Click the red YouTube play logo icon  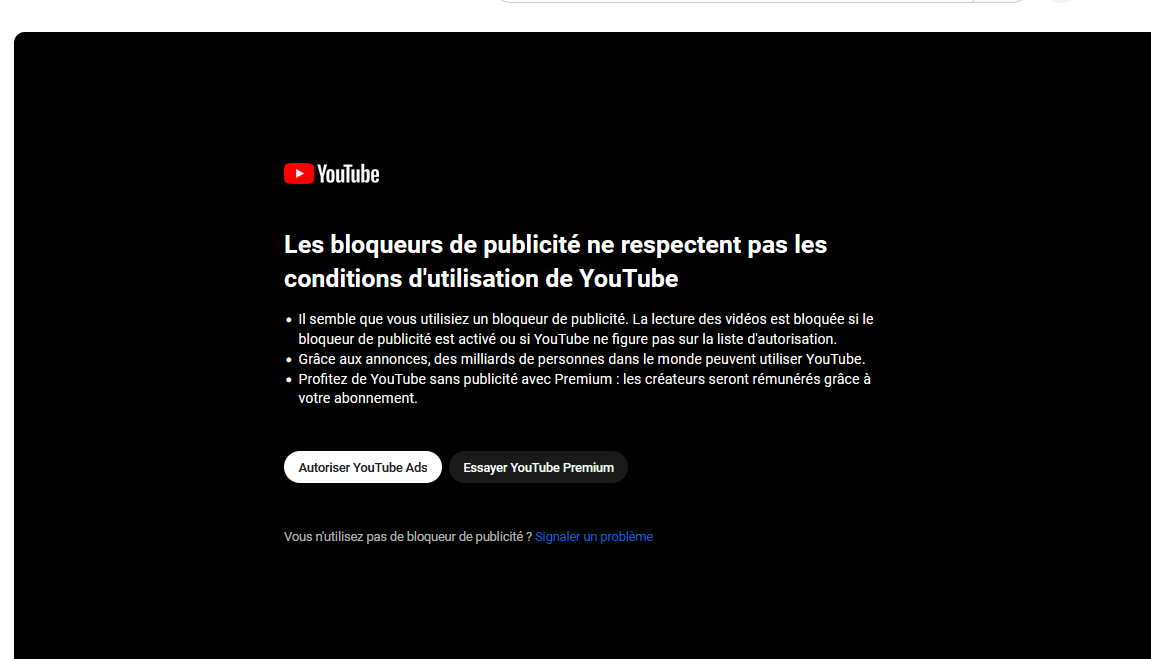point(298,174)
